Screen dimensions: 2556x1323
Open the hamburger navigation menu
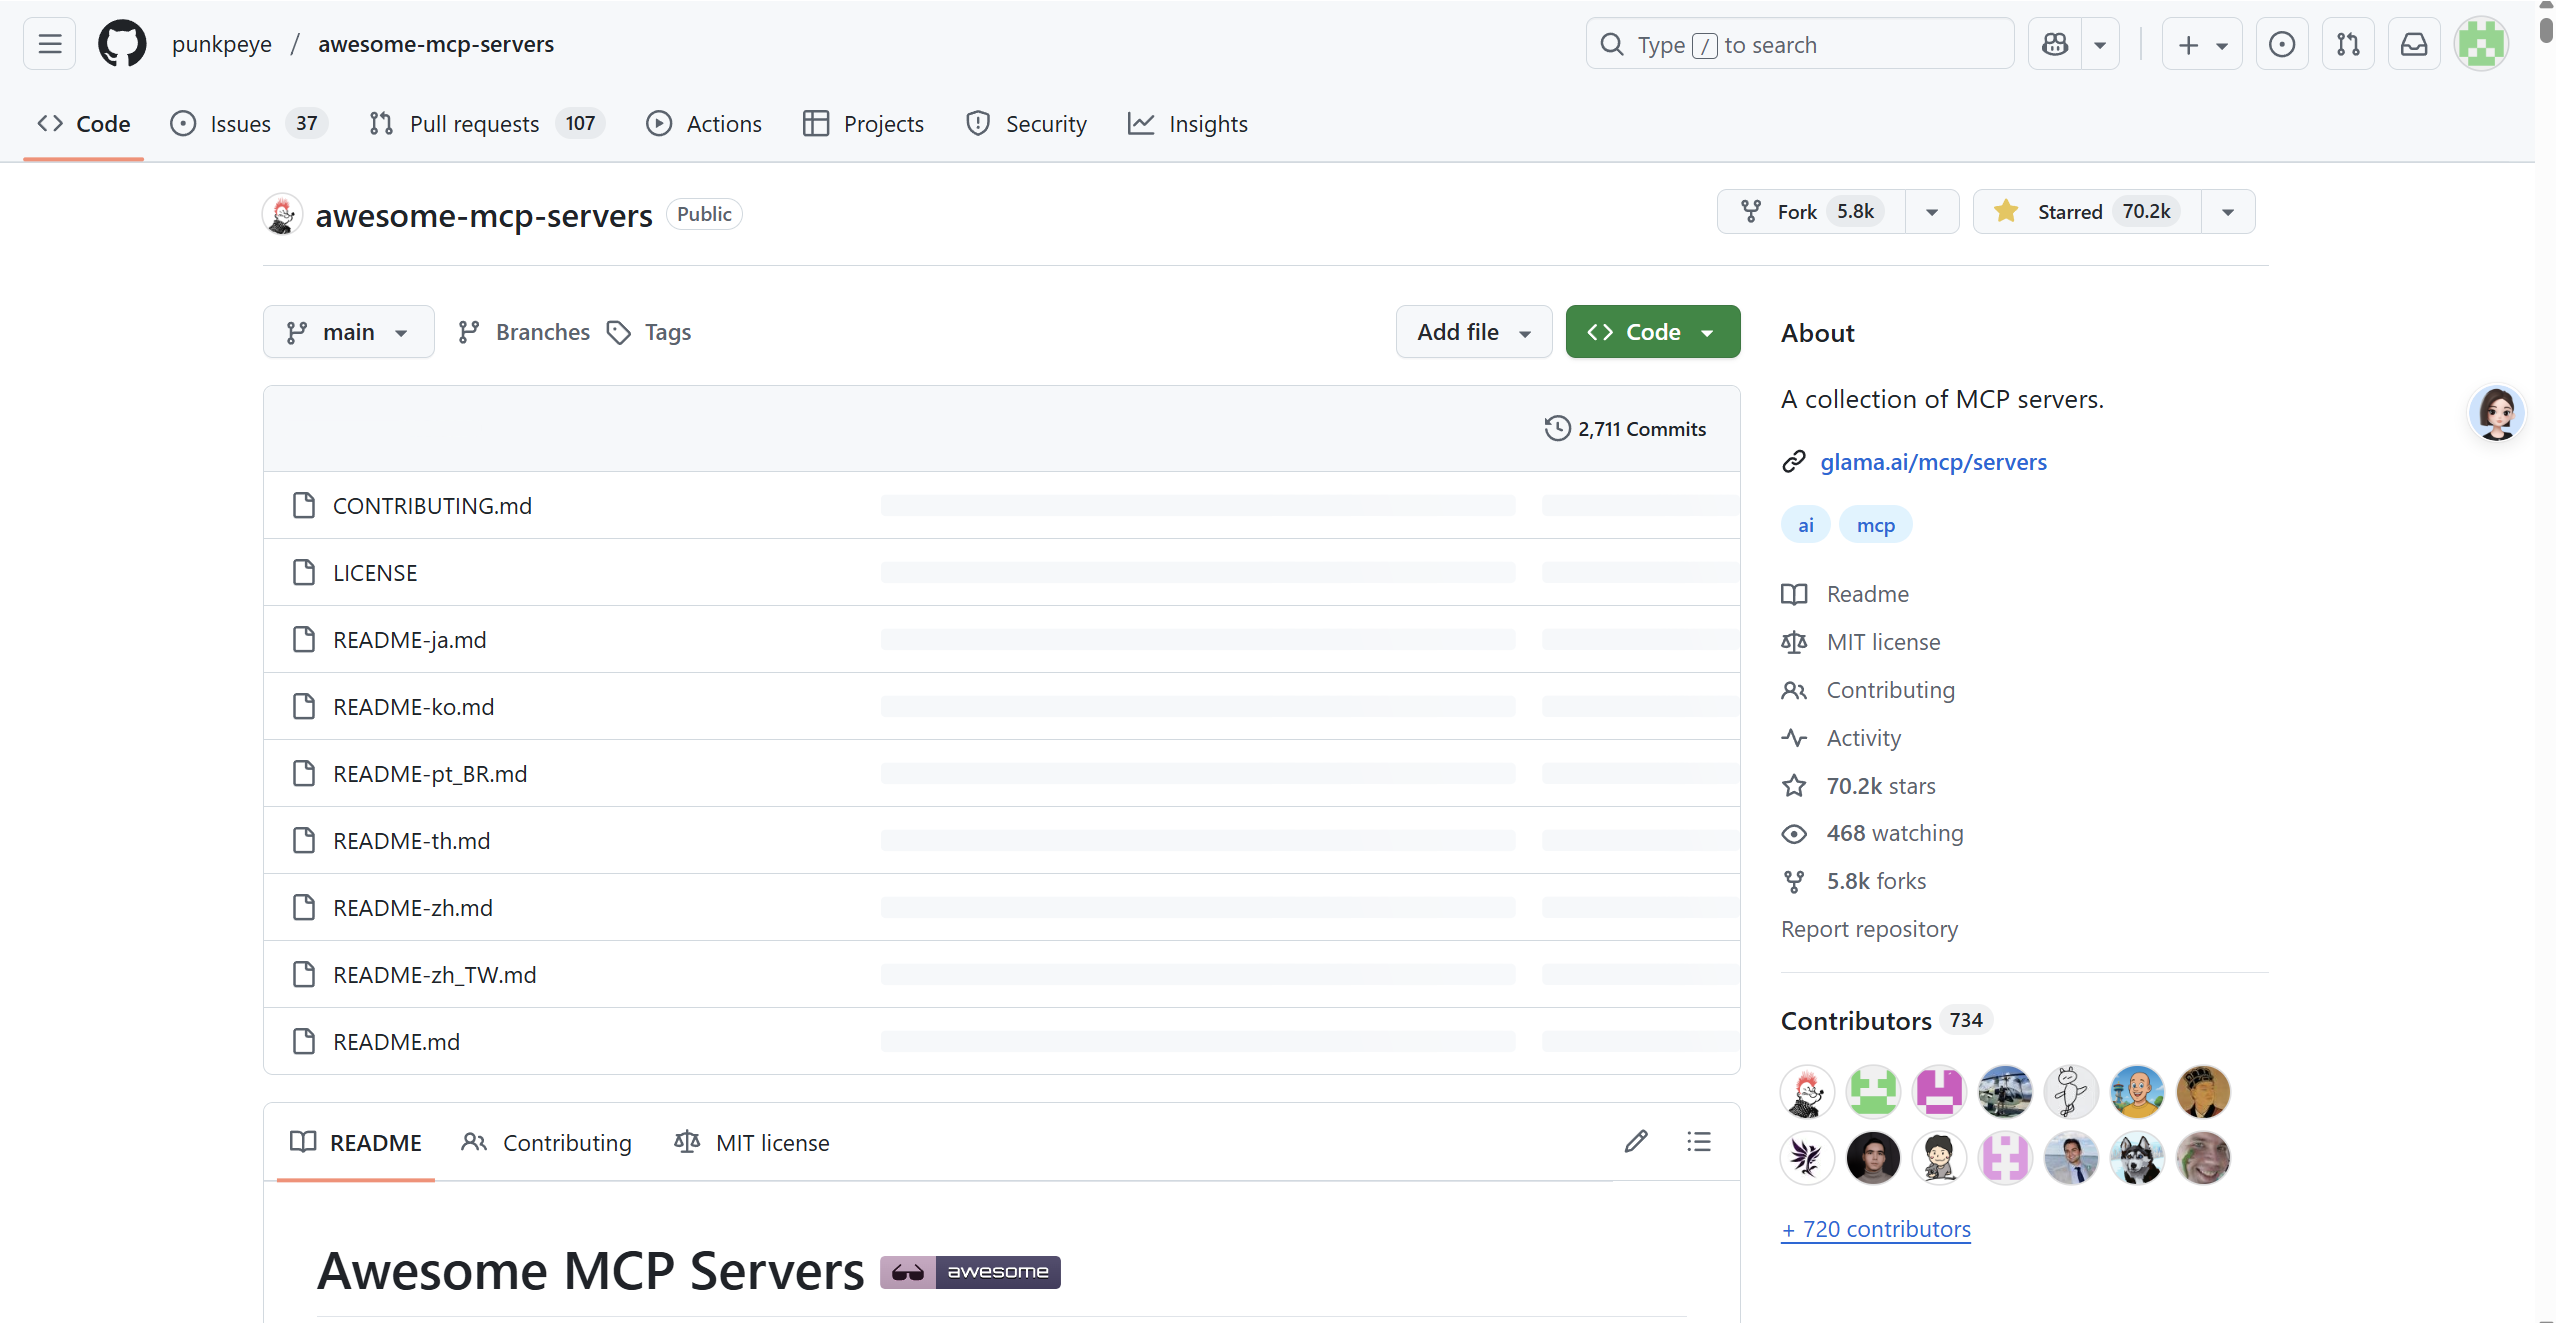tap(50, 44)
